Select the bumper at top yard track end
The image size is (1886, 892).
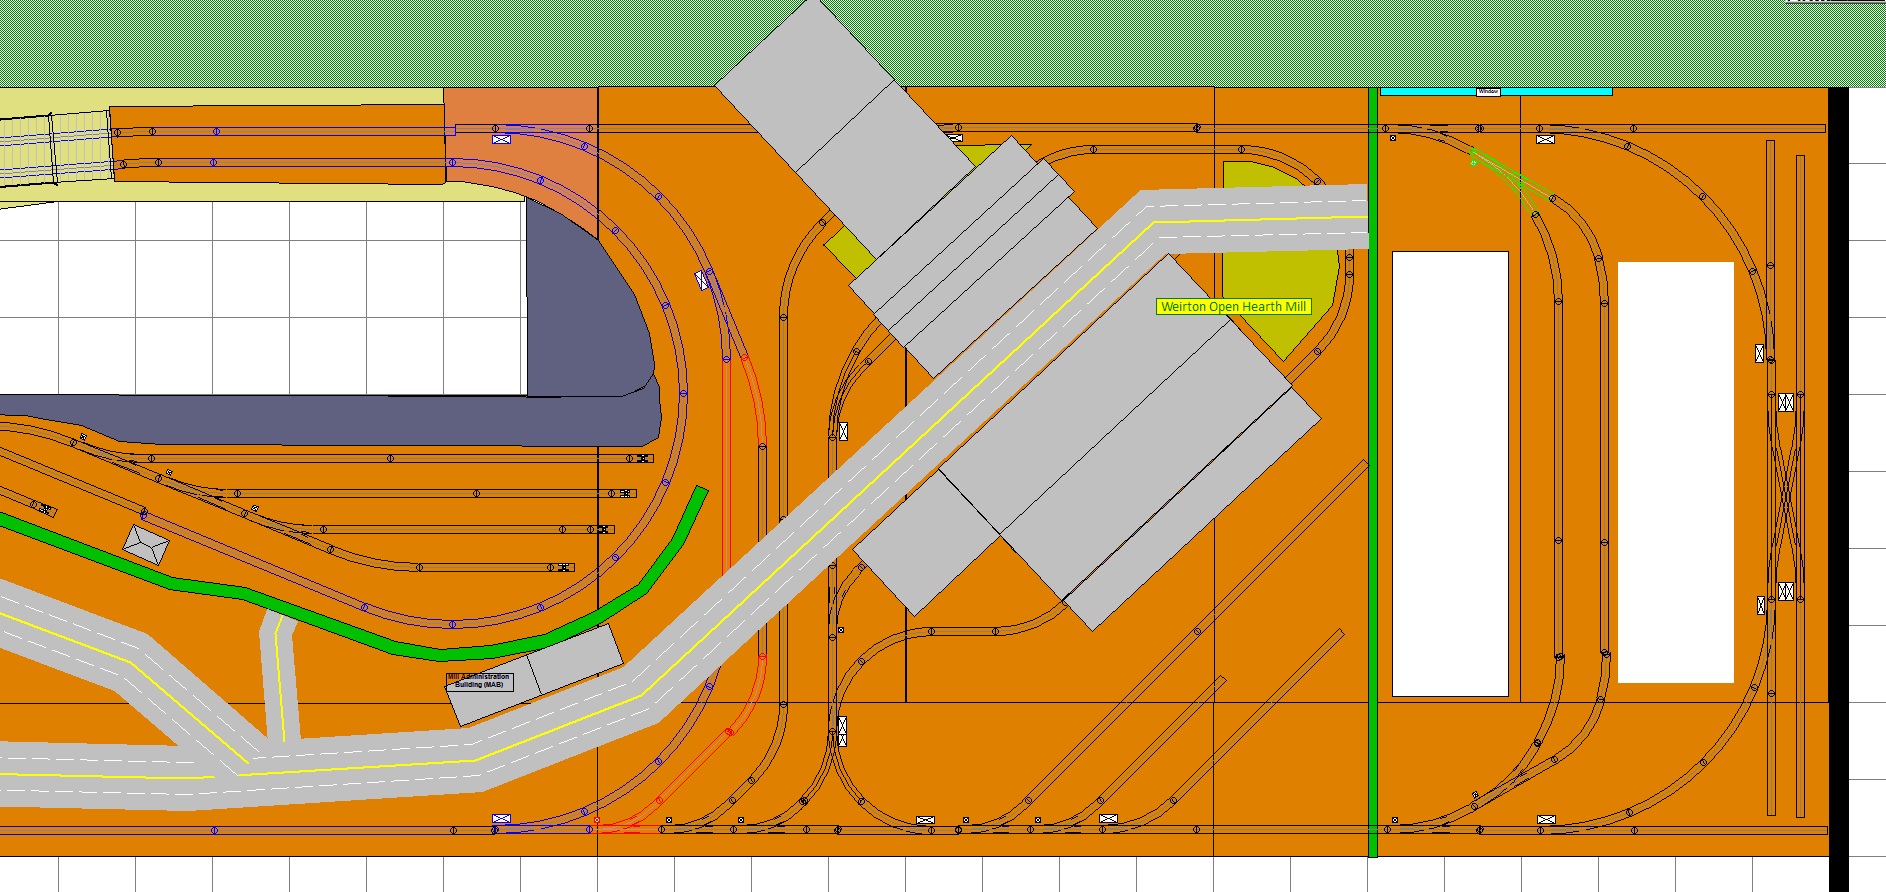coord(643,459)
